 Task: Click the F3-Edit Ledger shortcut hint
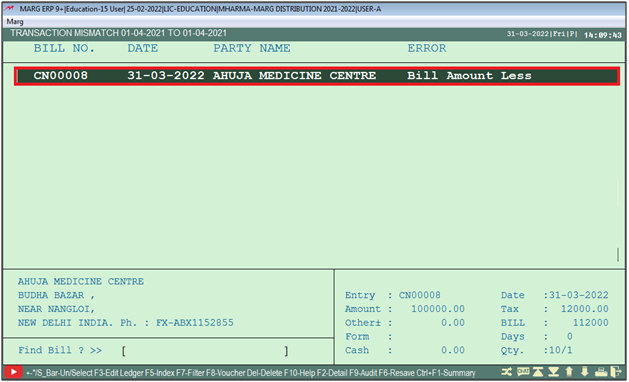[x=118, y=373]
